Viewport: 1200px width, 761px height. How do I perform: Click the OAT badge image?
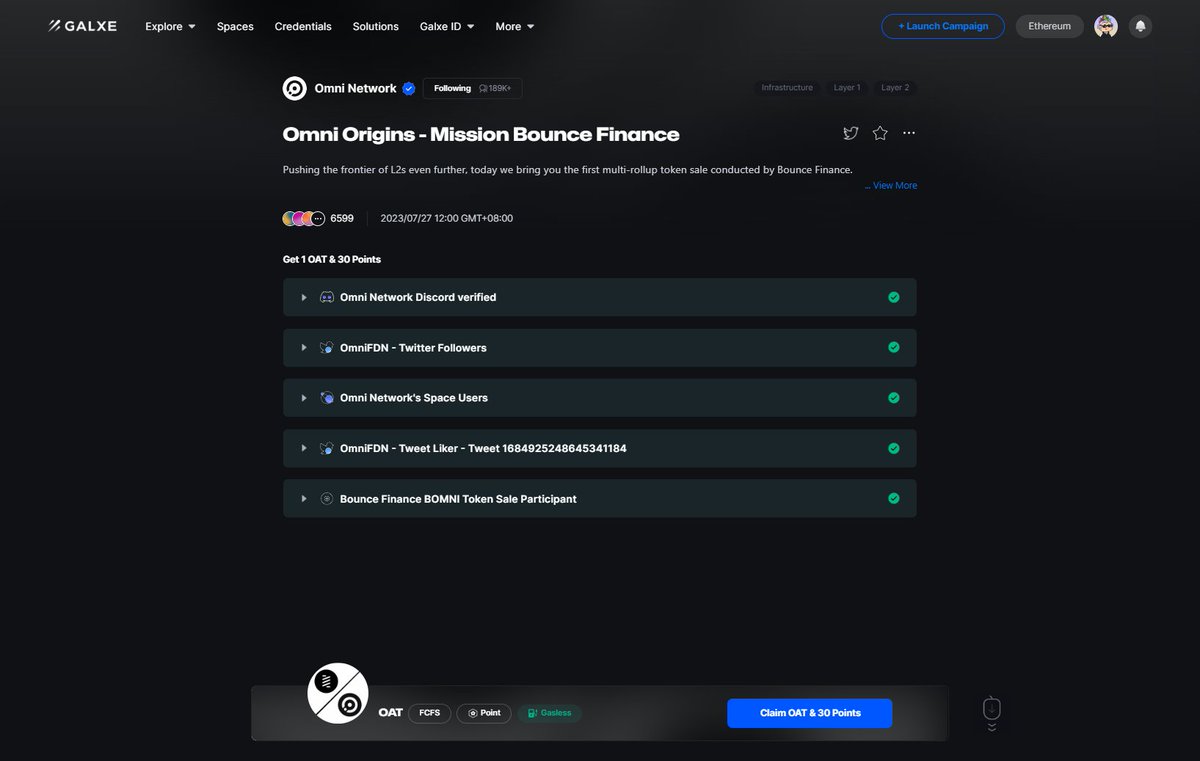pyautogui.click(x=338, y=694)
